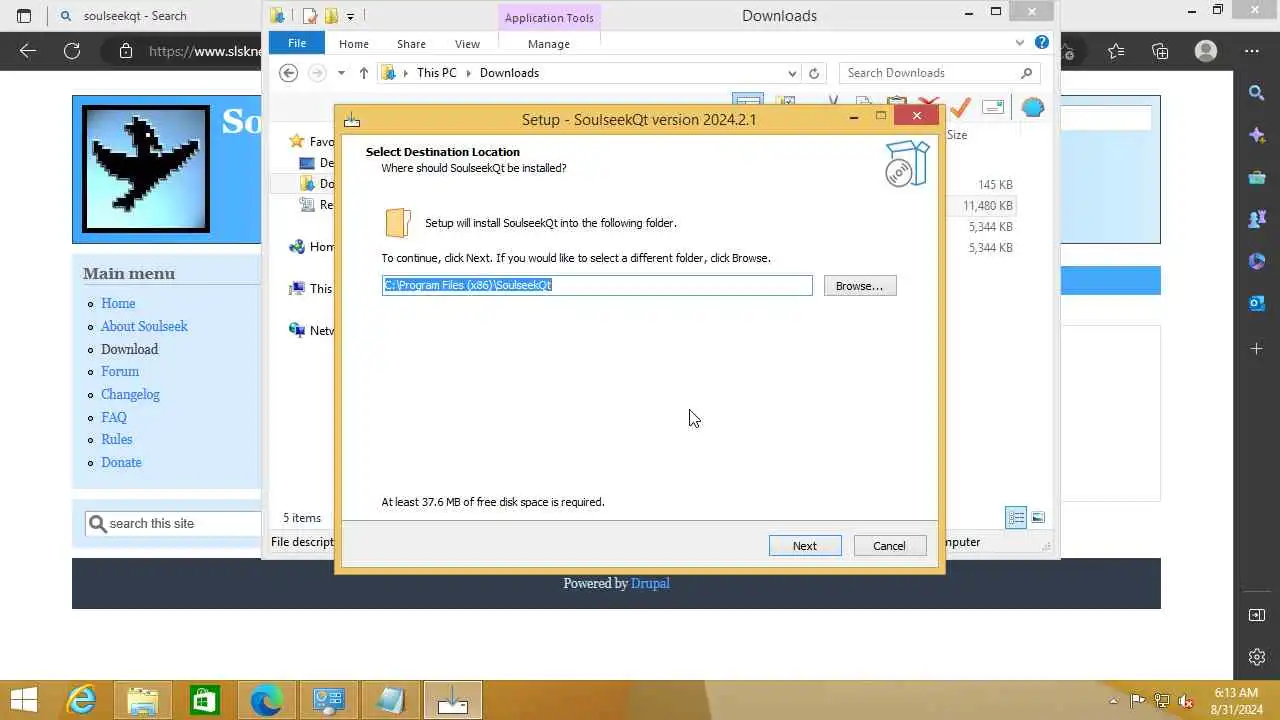
Task: Click the New folder quick access icon
Action: coord(331,16)
